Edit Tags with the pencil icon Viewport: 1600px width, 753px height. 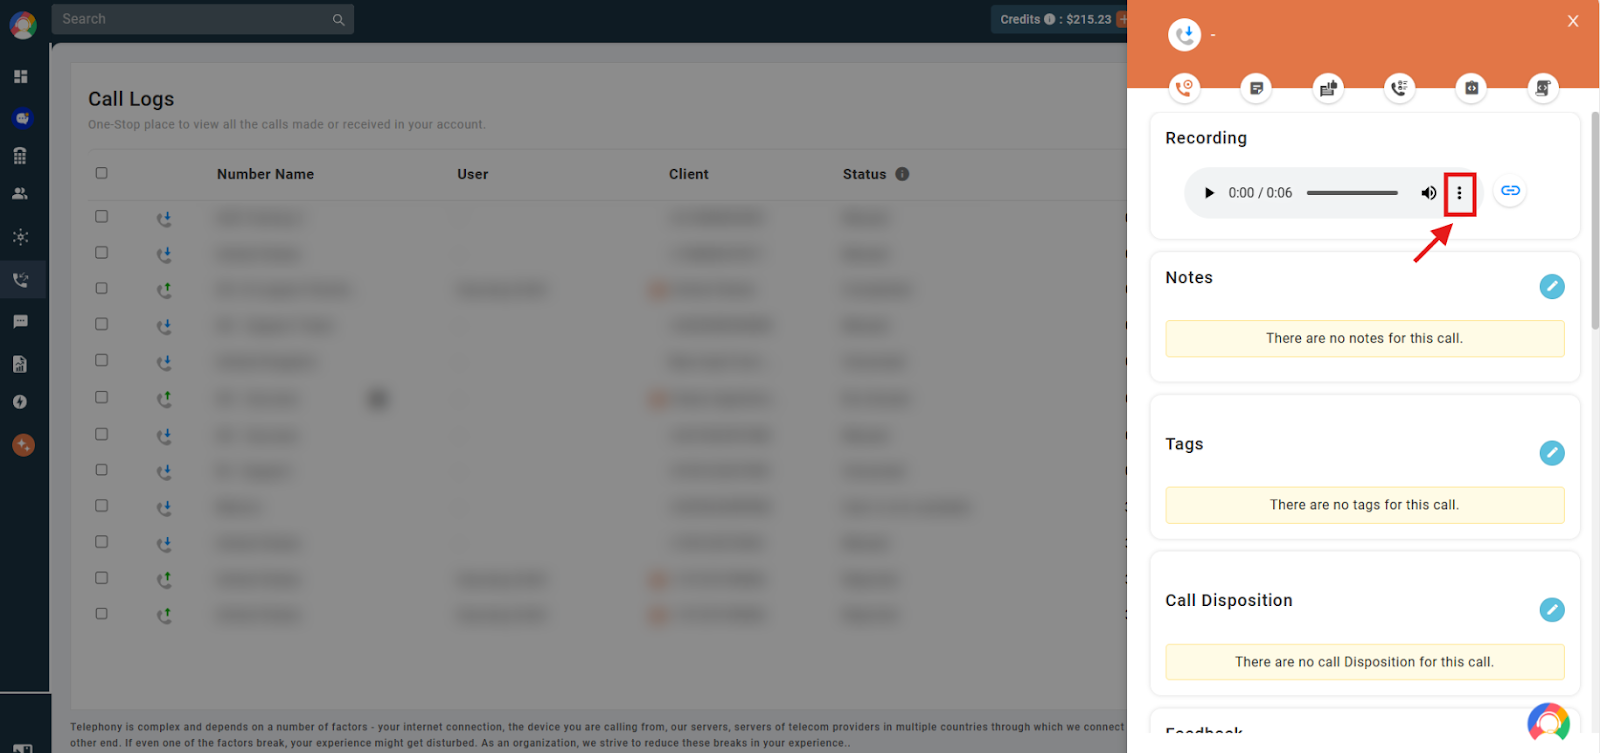[1552, 453]
